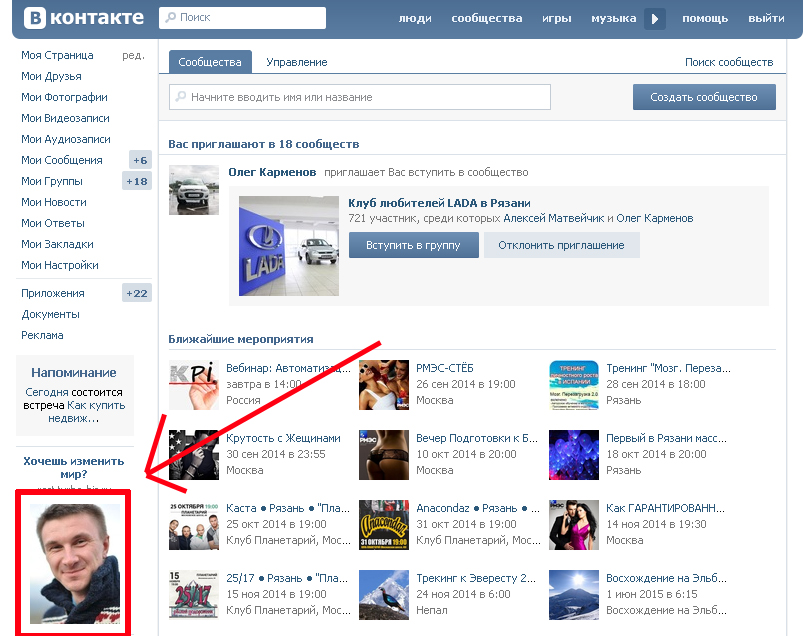The height and width of the screenshot is (636, 810).
Task: Open Приложения in sidebar
Action: (53, 293)
